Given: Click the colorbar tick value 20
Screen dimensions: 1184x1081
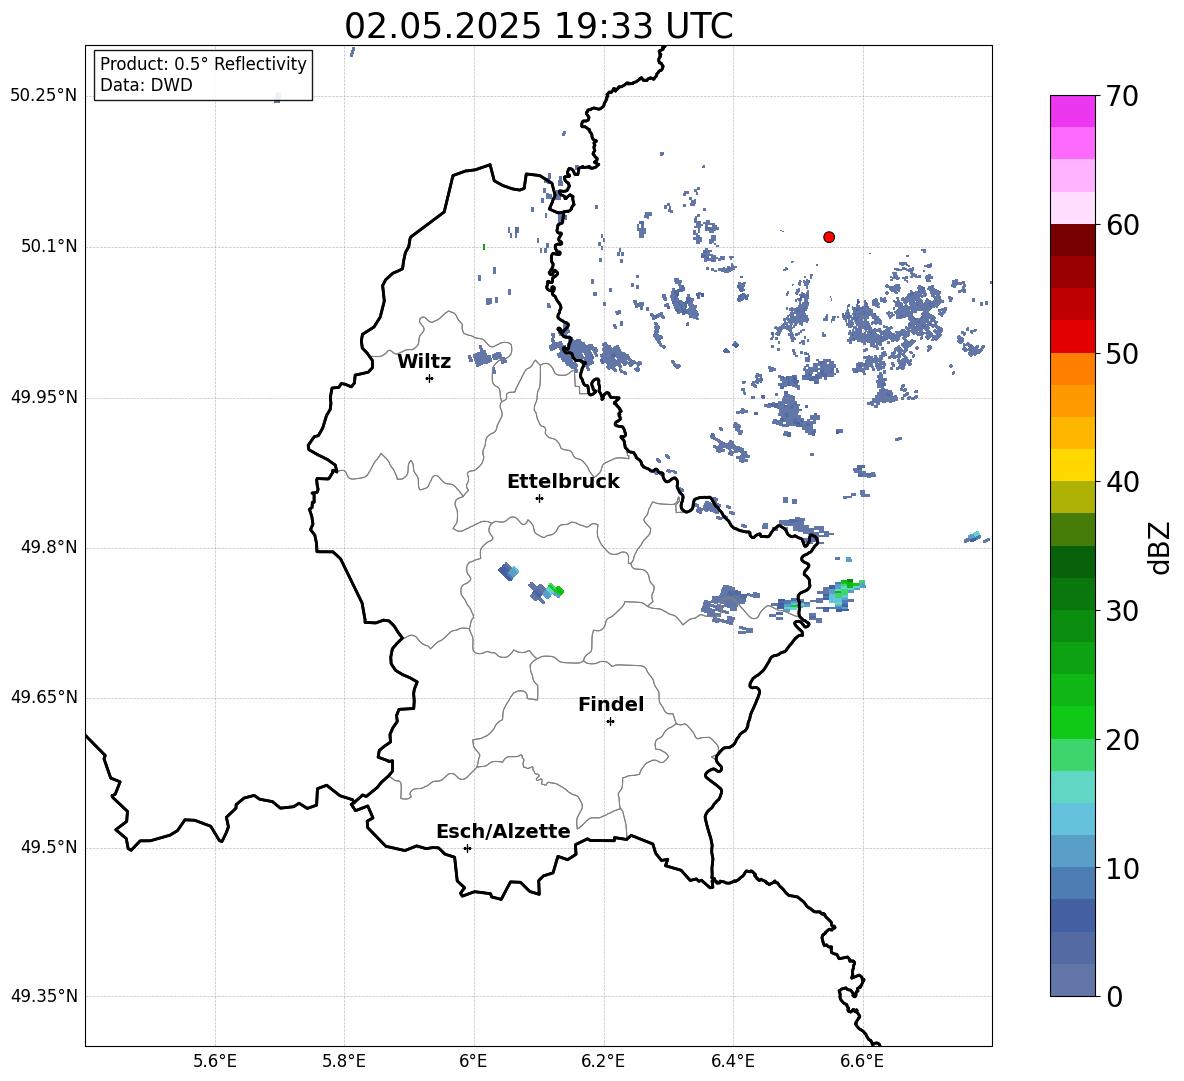Looking at the screenshot, I should coord(1122,740).
